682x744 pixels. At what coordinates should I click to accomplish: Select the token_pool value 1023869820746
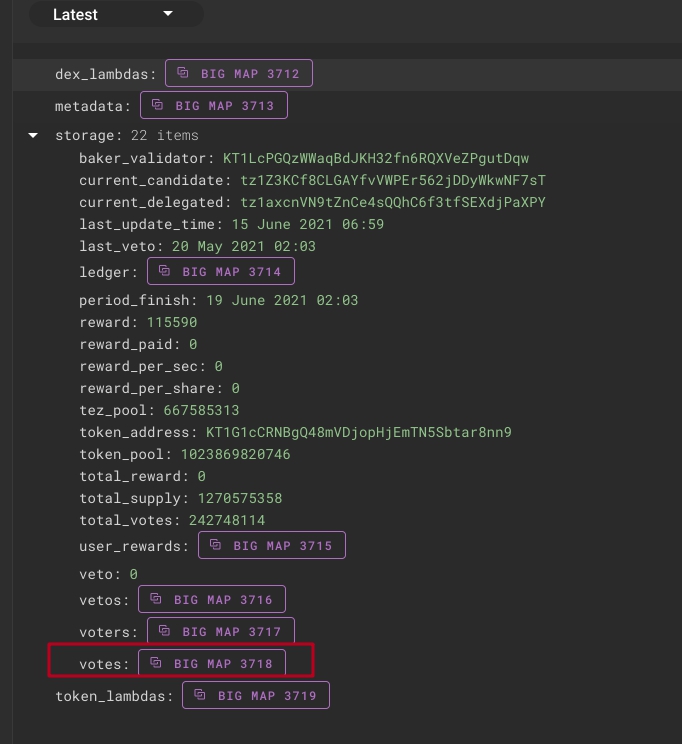click(235, 455)
